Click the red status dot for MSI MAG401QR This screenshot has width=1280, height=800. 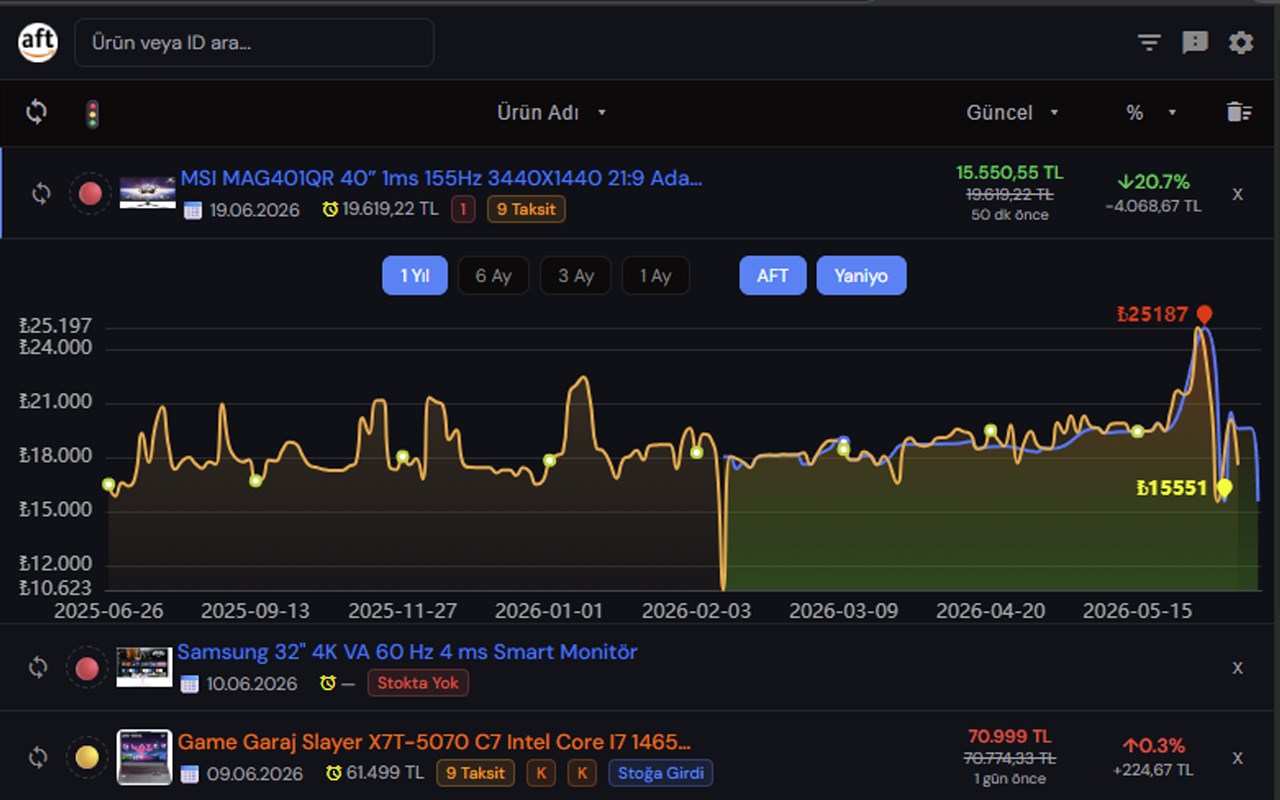(x=90, y=193)
